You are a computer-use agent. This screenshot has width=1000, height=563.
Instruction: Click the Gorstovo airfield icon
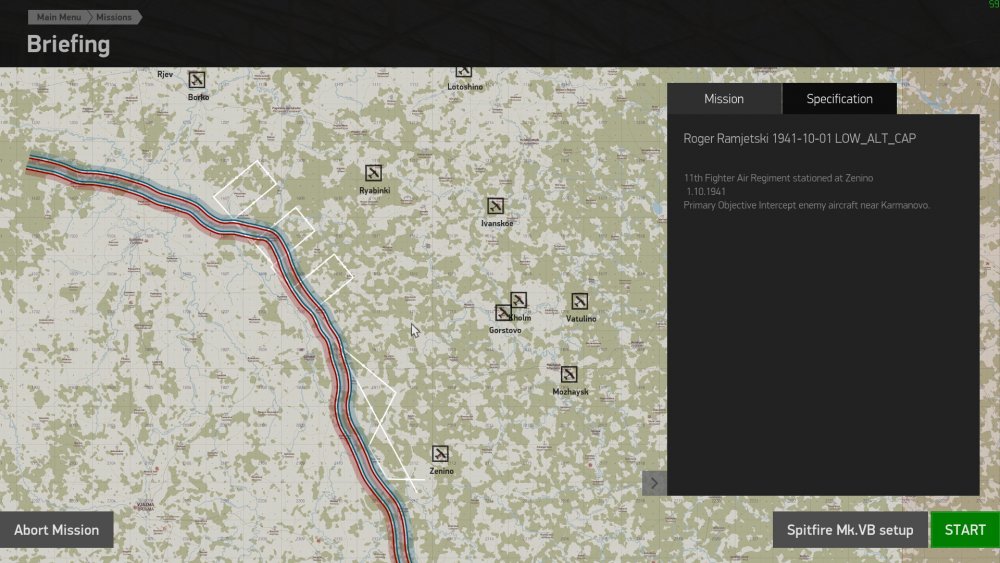pyautogui.click(x=503, y=312)
